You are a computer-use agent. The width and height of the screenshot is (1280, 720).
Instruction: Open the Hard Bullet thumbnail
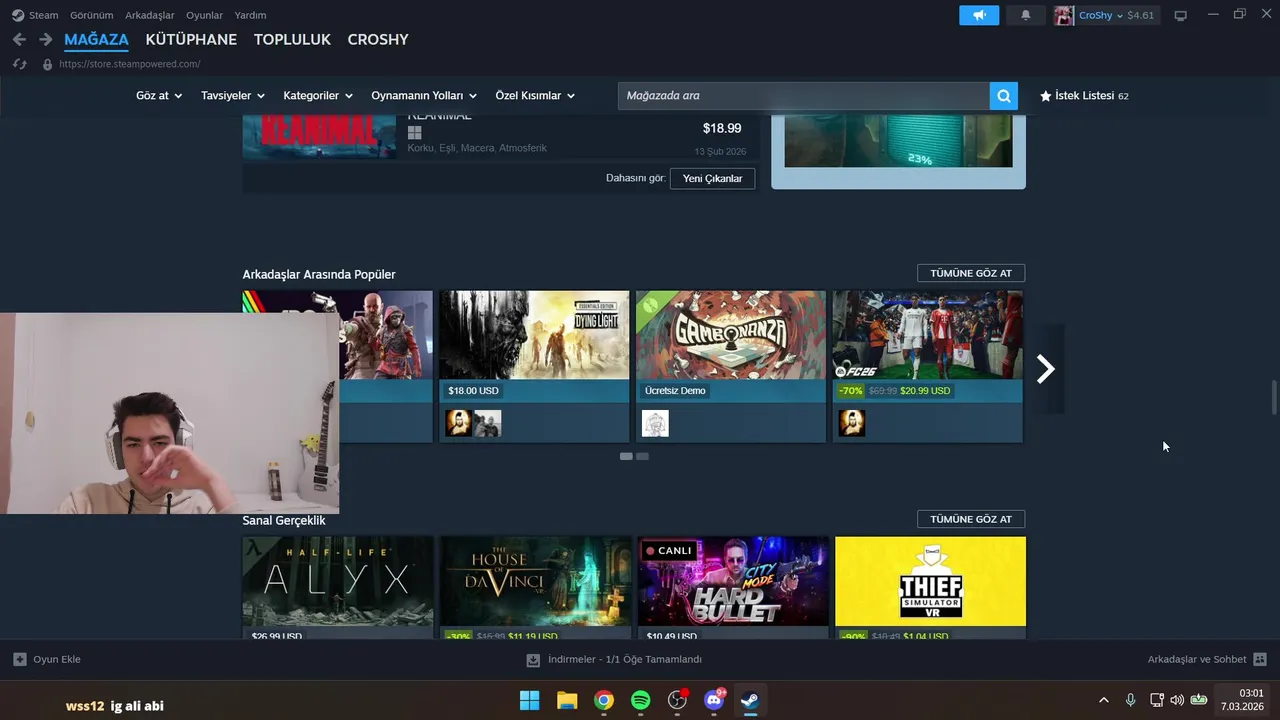click(x=733, y=581)
